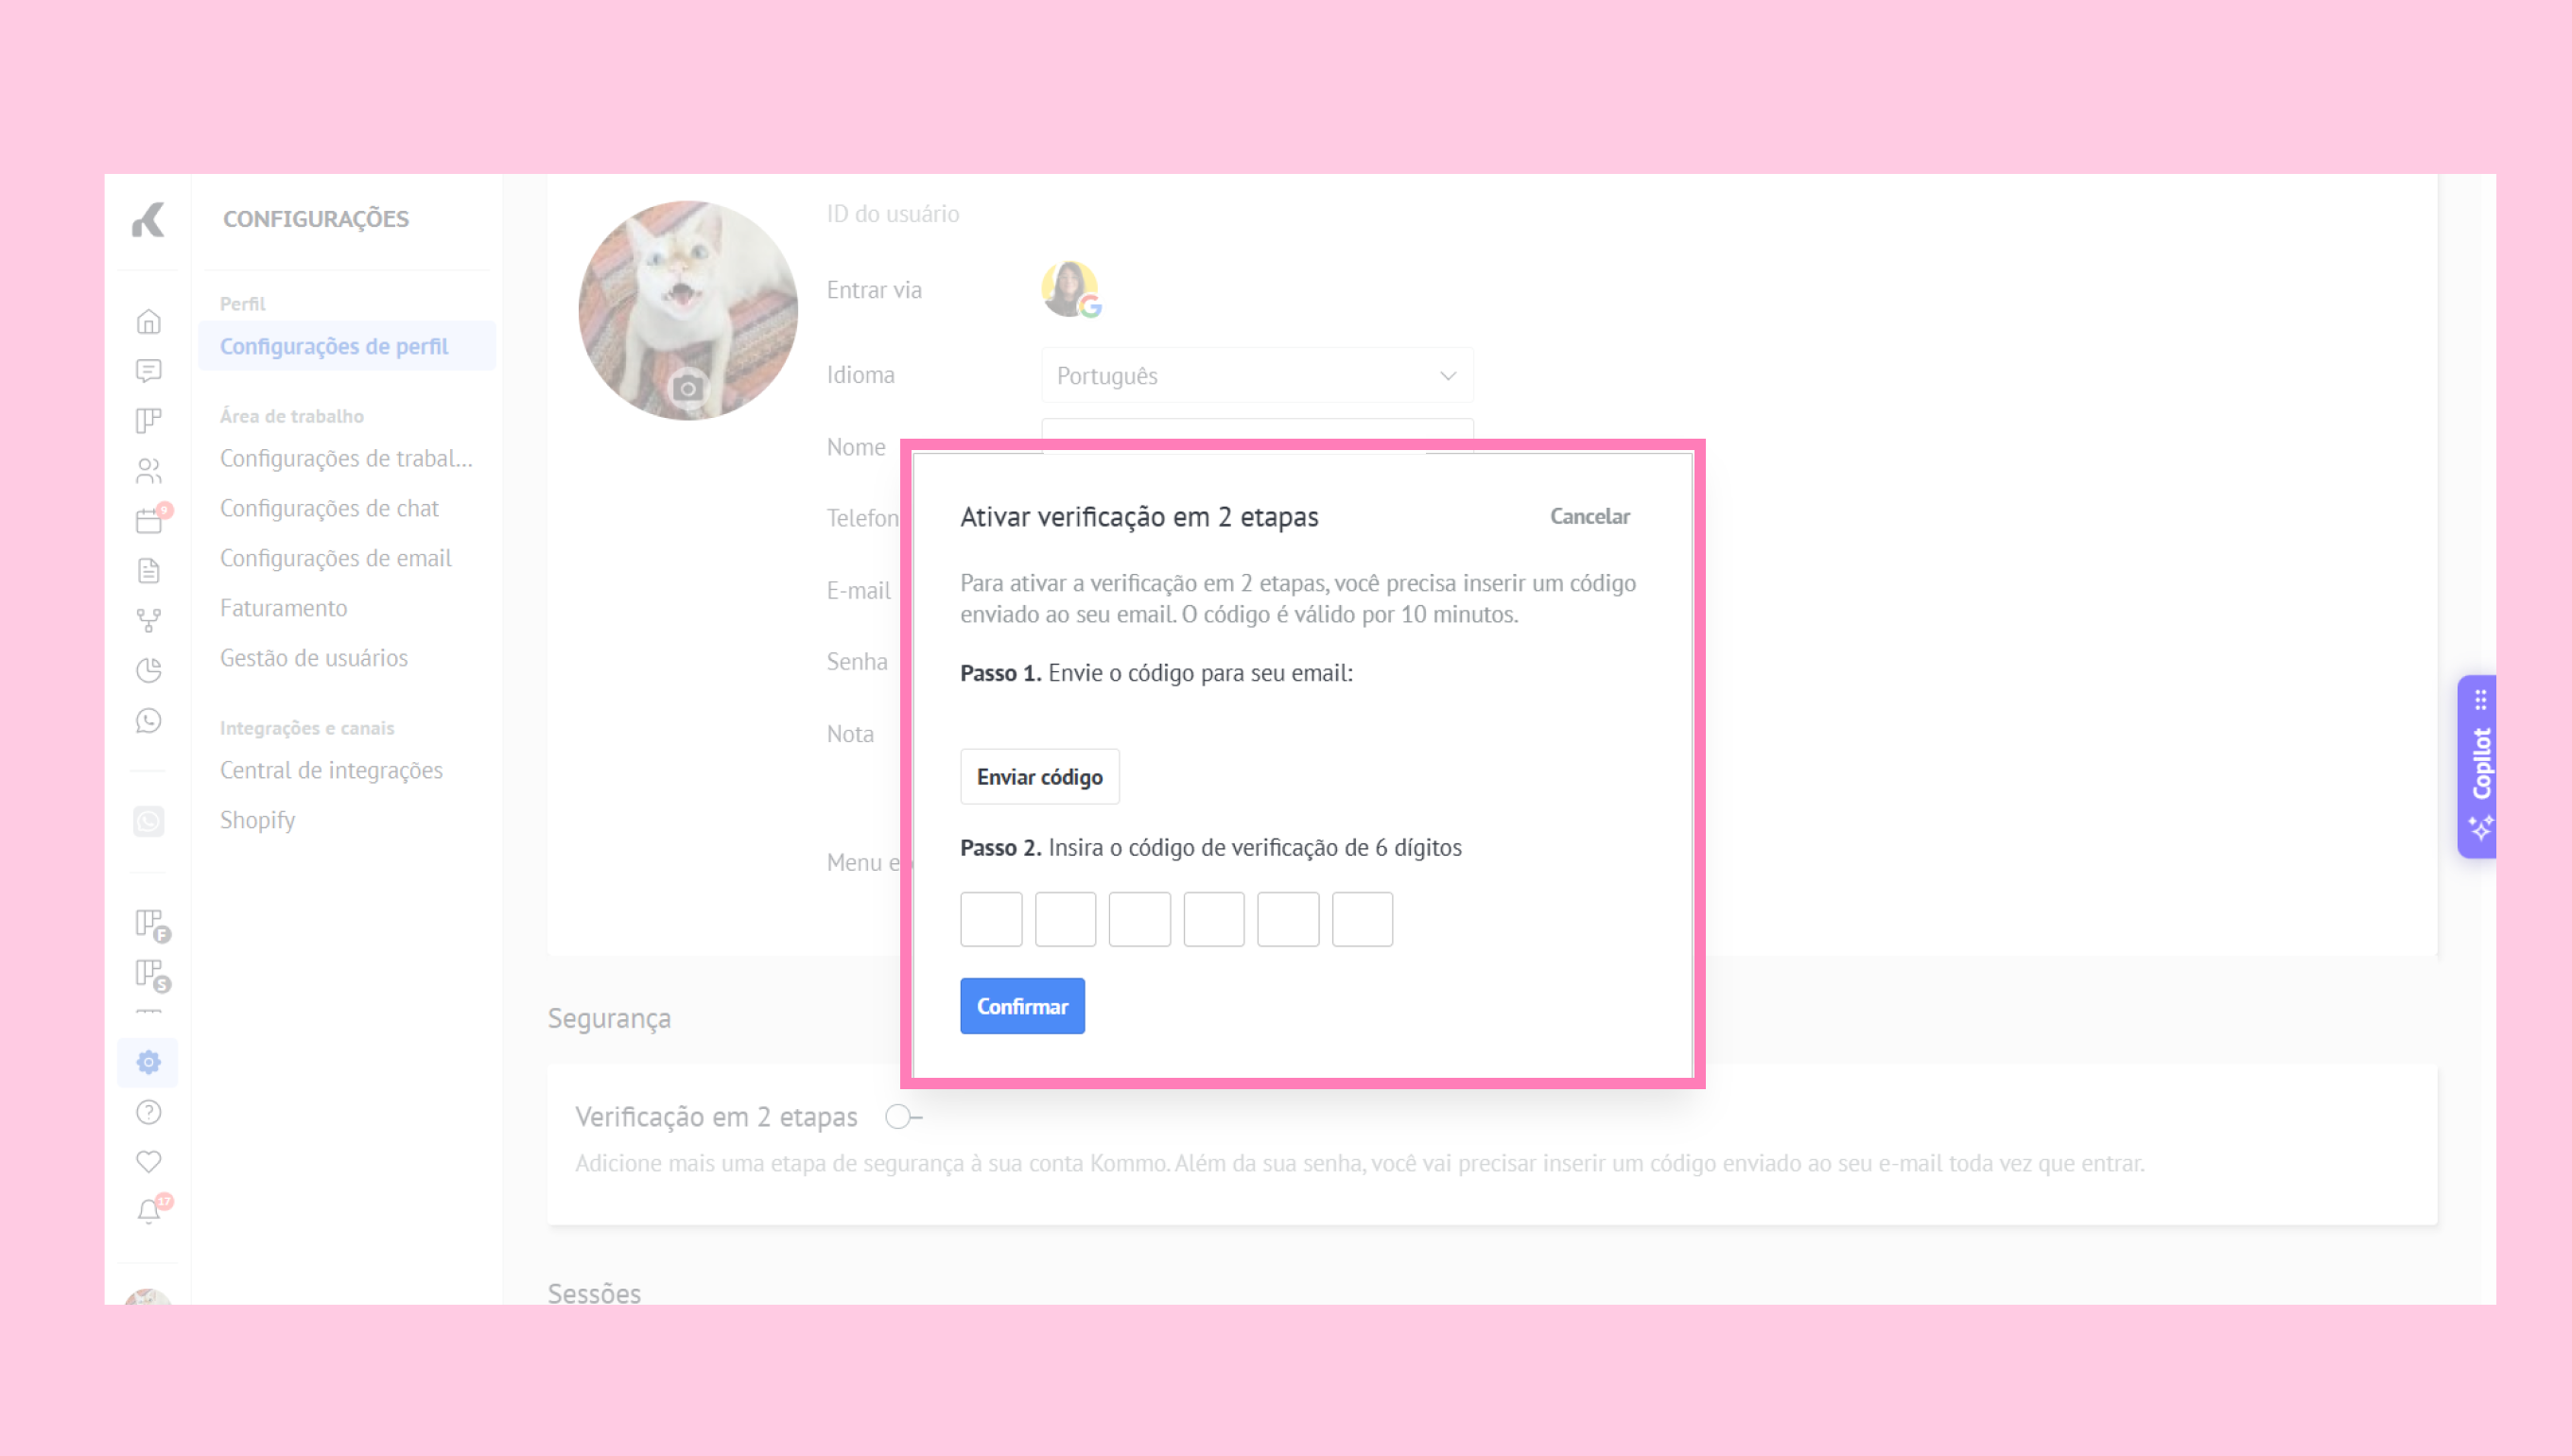The width and height of the screenshot is (2572, 1456).
Task: Click Cancelar in verification dialog
Action: 1589,516
